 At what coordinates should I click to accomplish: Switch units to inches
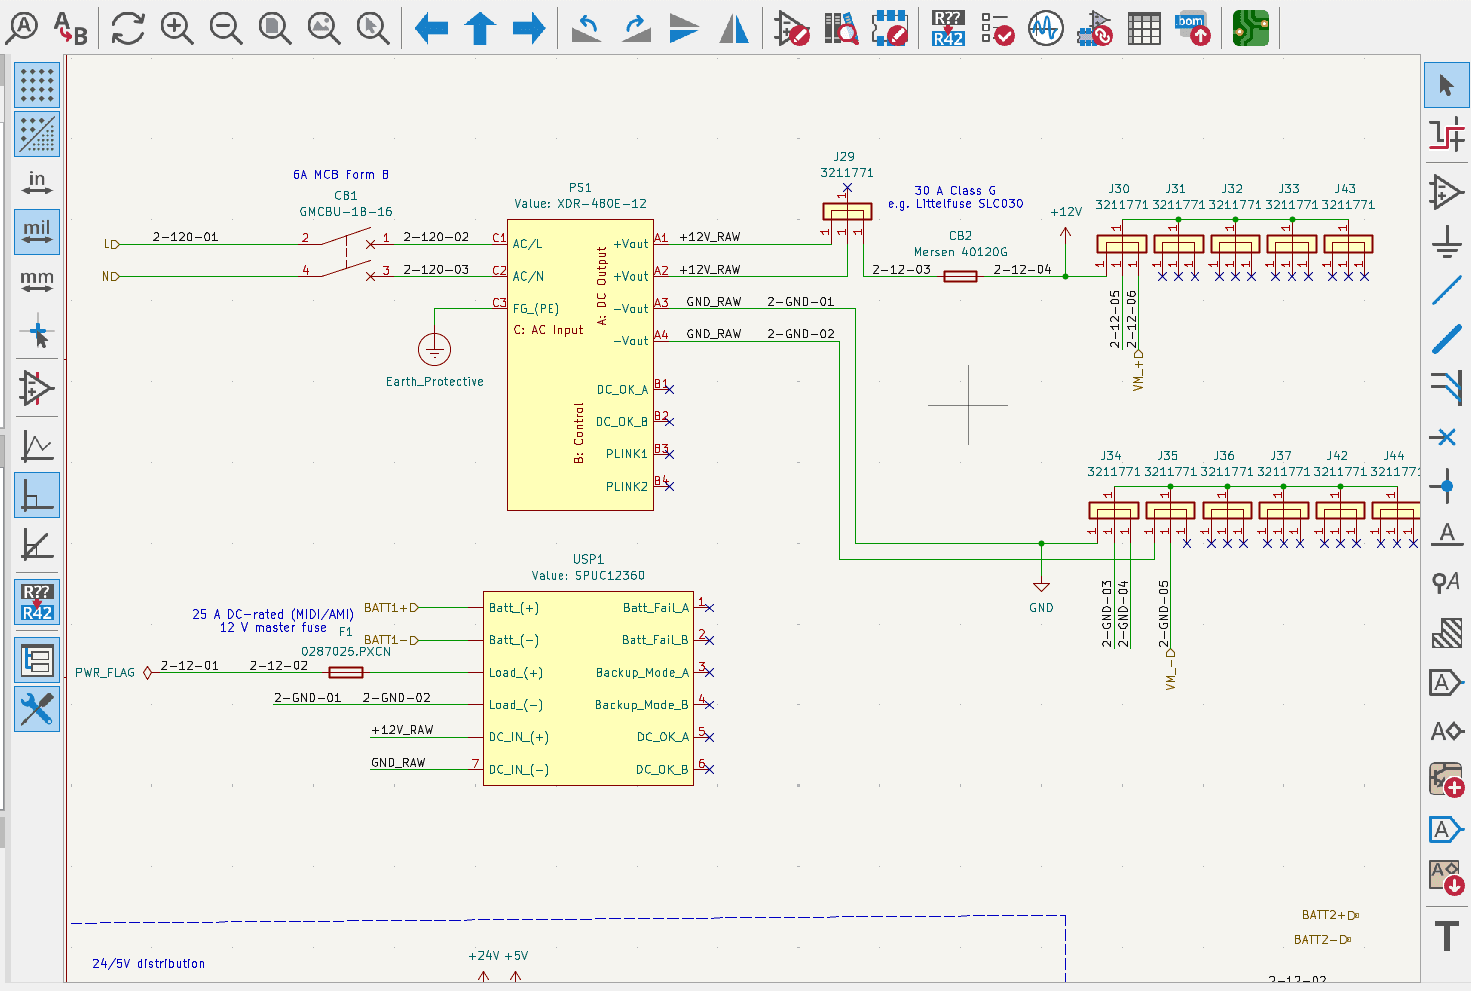(x=37, y=183)
